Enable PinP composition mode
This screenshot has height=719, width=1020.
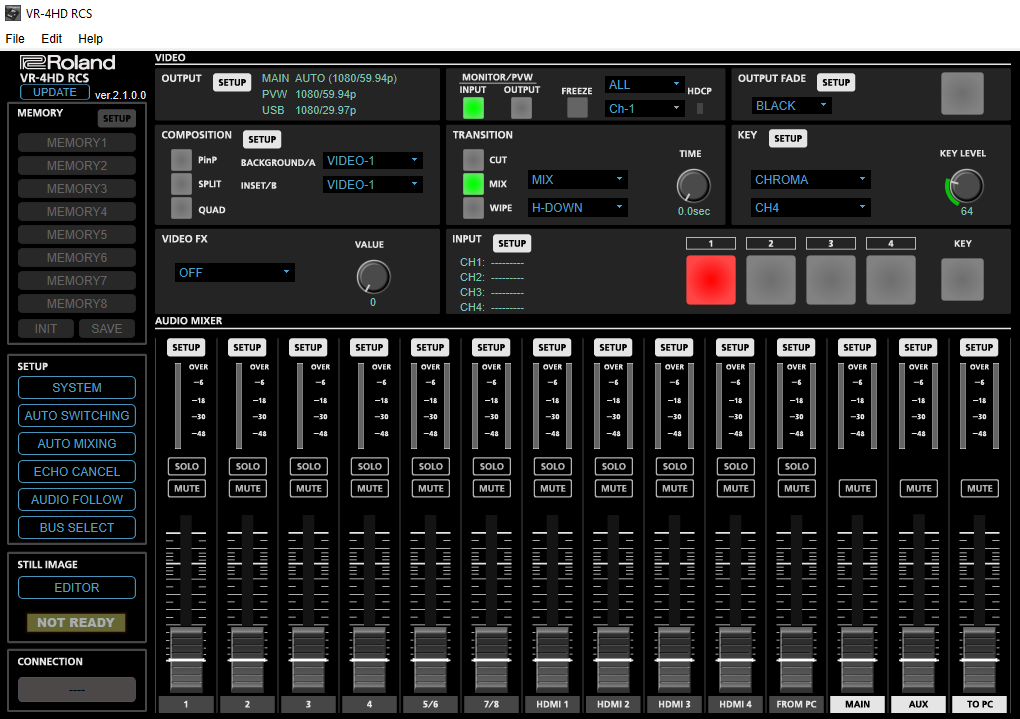tap(181, 160)
